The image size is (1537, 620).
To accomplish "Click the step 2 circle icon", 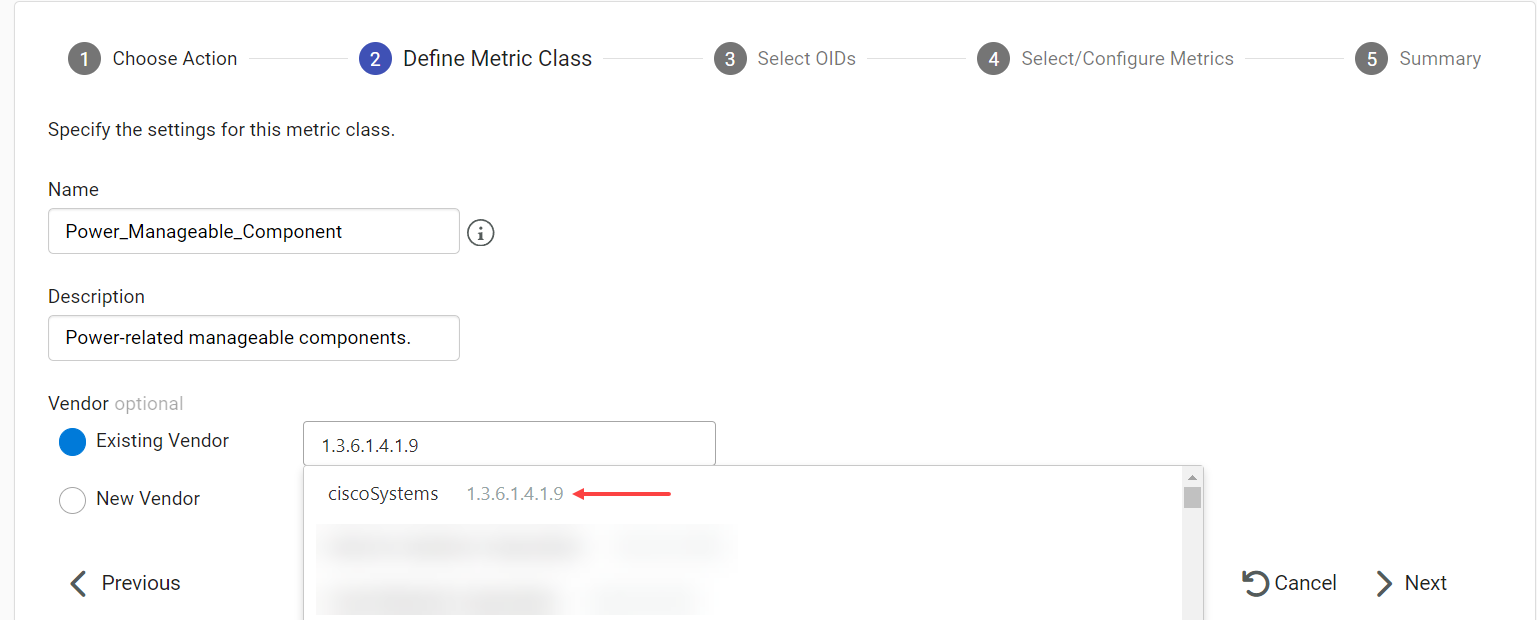I will point(375,59).
